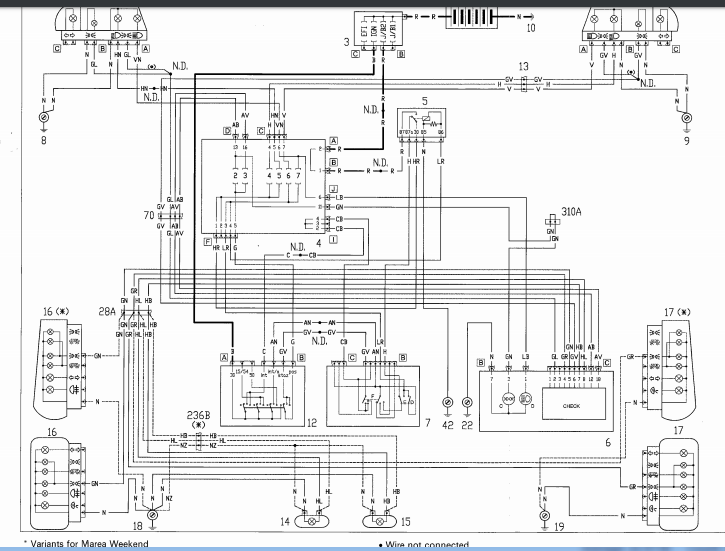
Task: Click 'Variants for Marea Weekend' footnote
Action: [81, 543]
